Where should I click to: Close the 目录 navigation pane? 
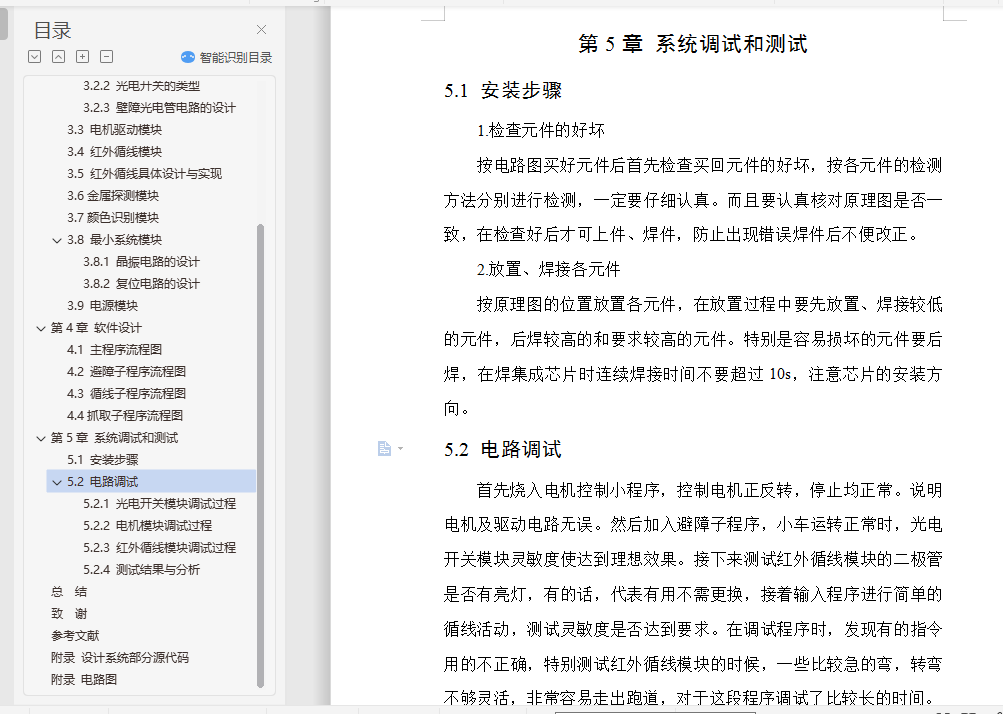pos(261,29)
